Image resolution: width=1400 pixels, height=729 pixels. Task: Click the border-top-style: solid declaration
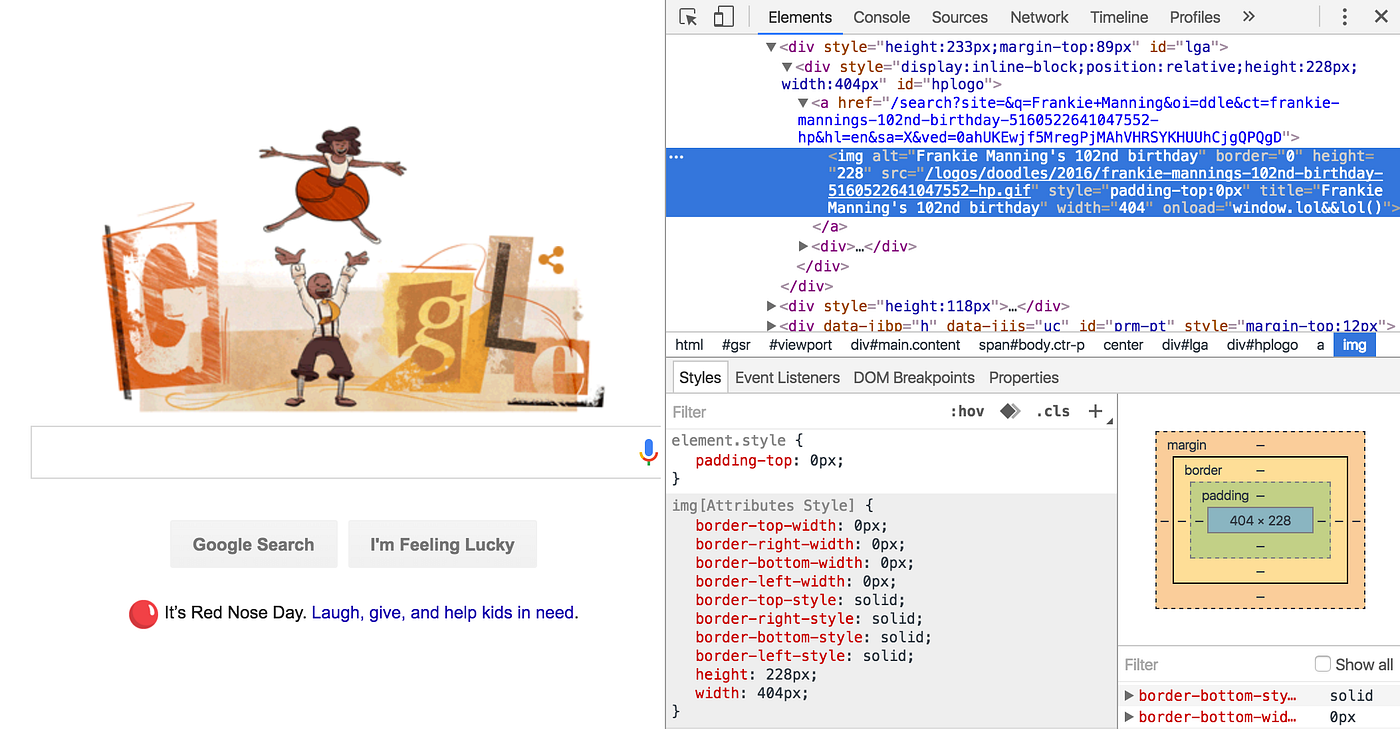(800, 600)
